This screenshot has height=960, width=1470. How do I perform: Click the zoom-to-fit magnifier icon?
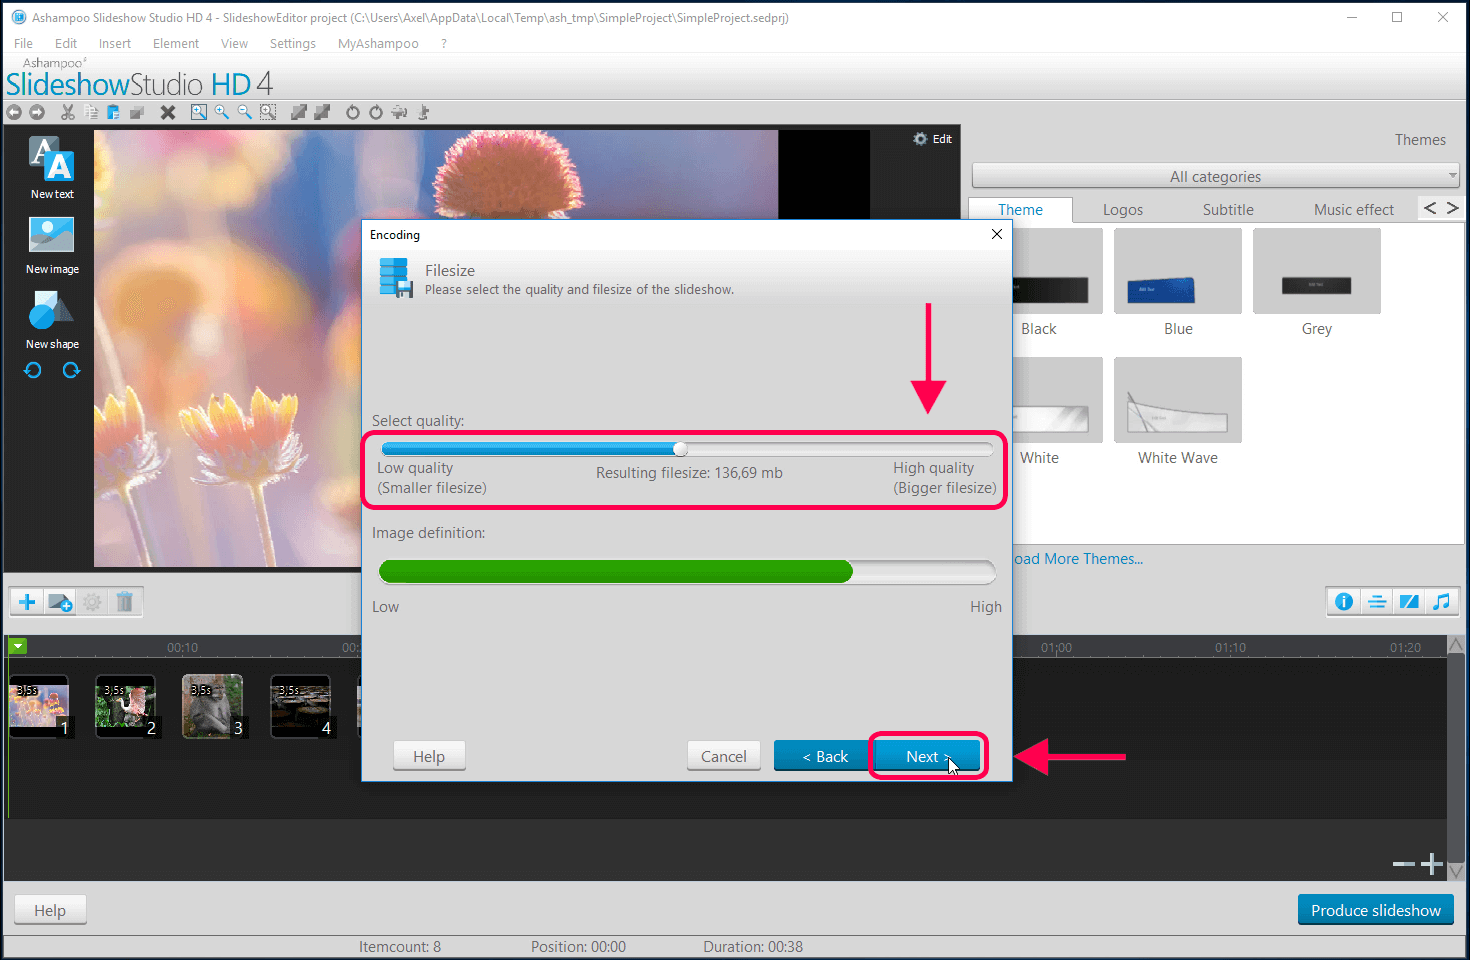click(x=199, y=112)
